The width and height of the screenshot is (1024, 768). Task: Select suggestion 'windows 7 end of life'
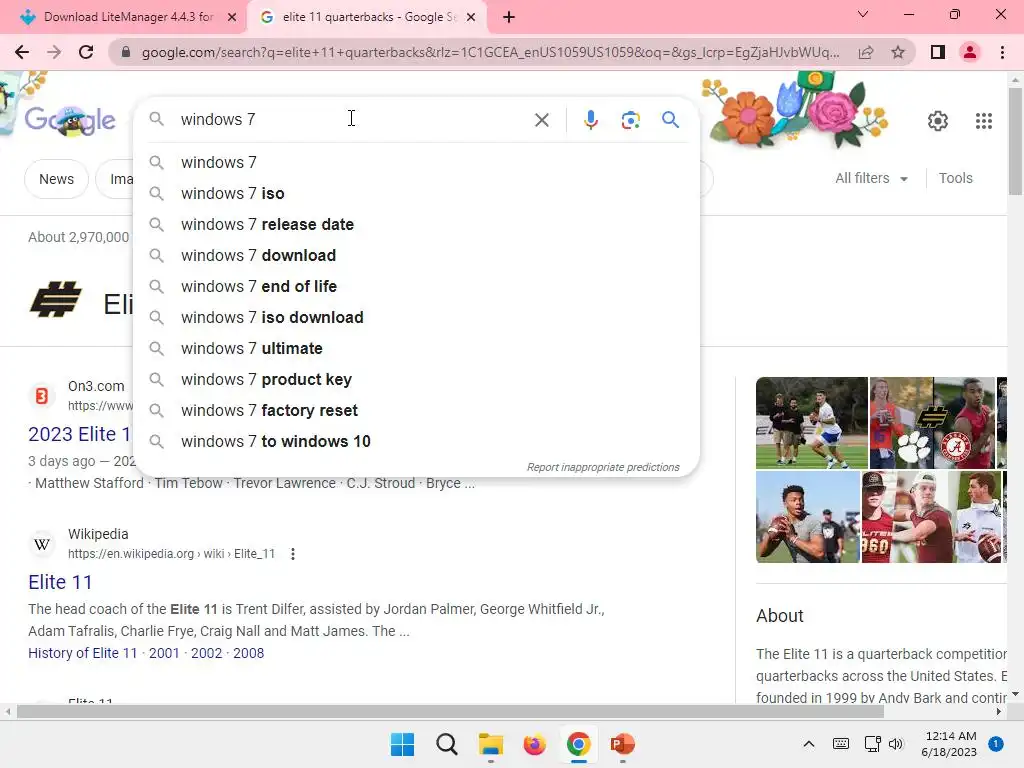click(x=416, y=287)
